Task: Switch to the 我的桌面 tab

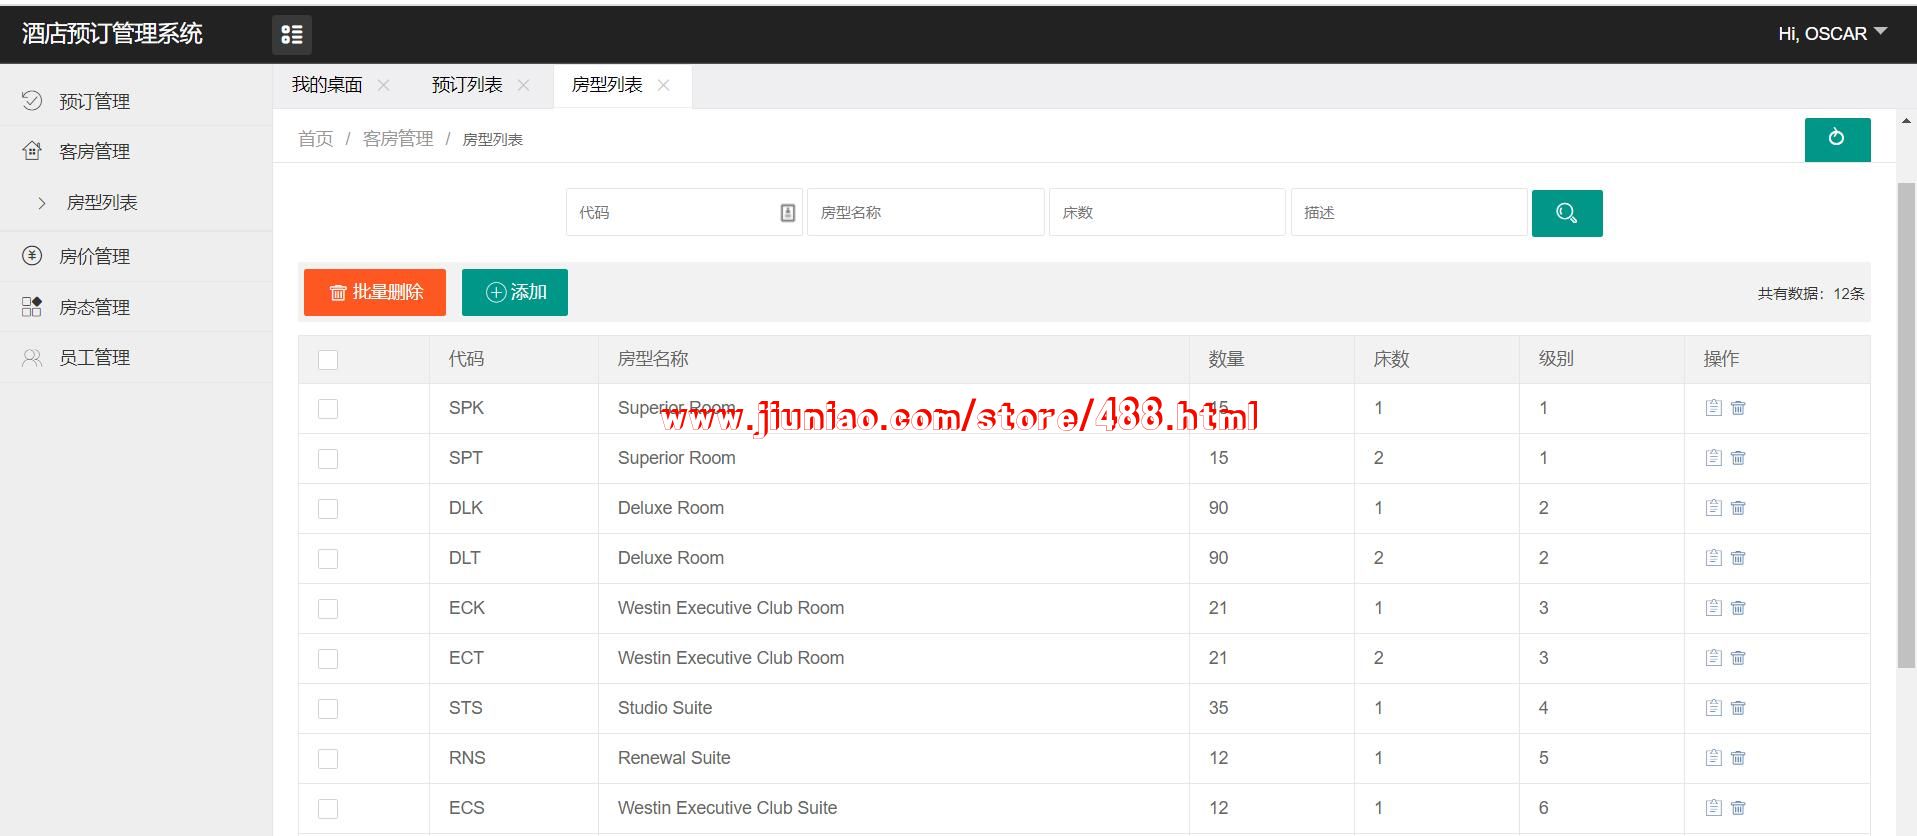Action: point(327,86)
